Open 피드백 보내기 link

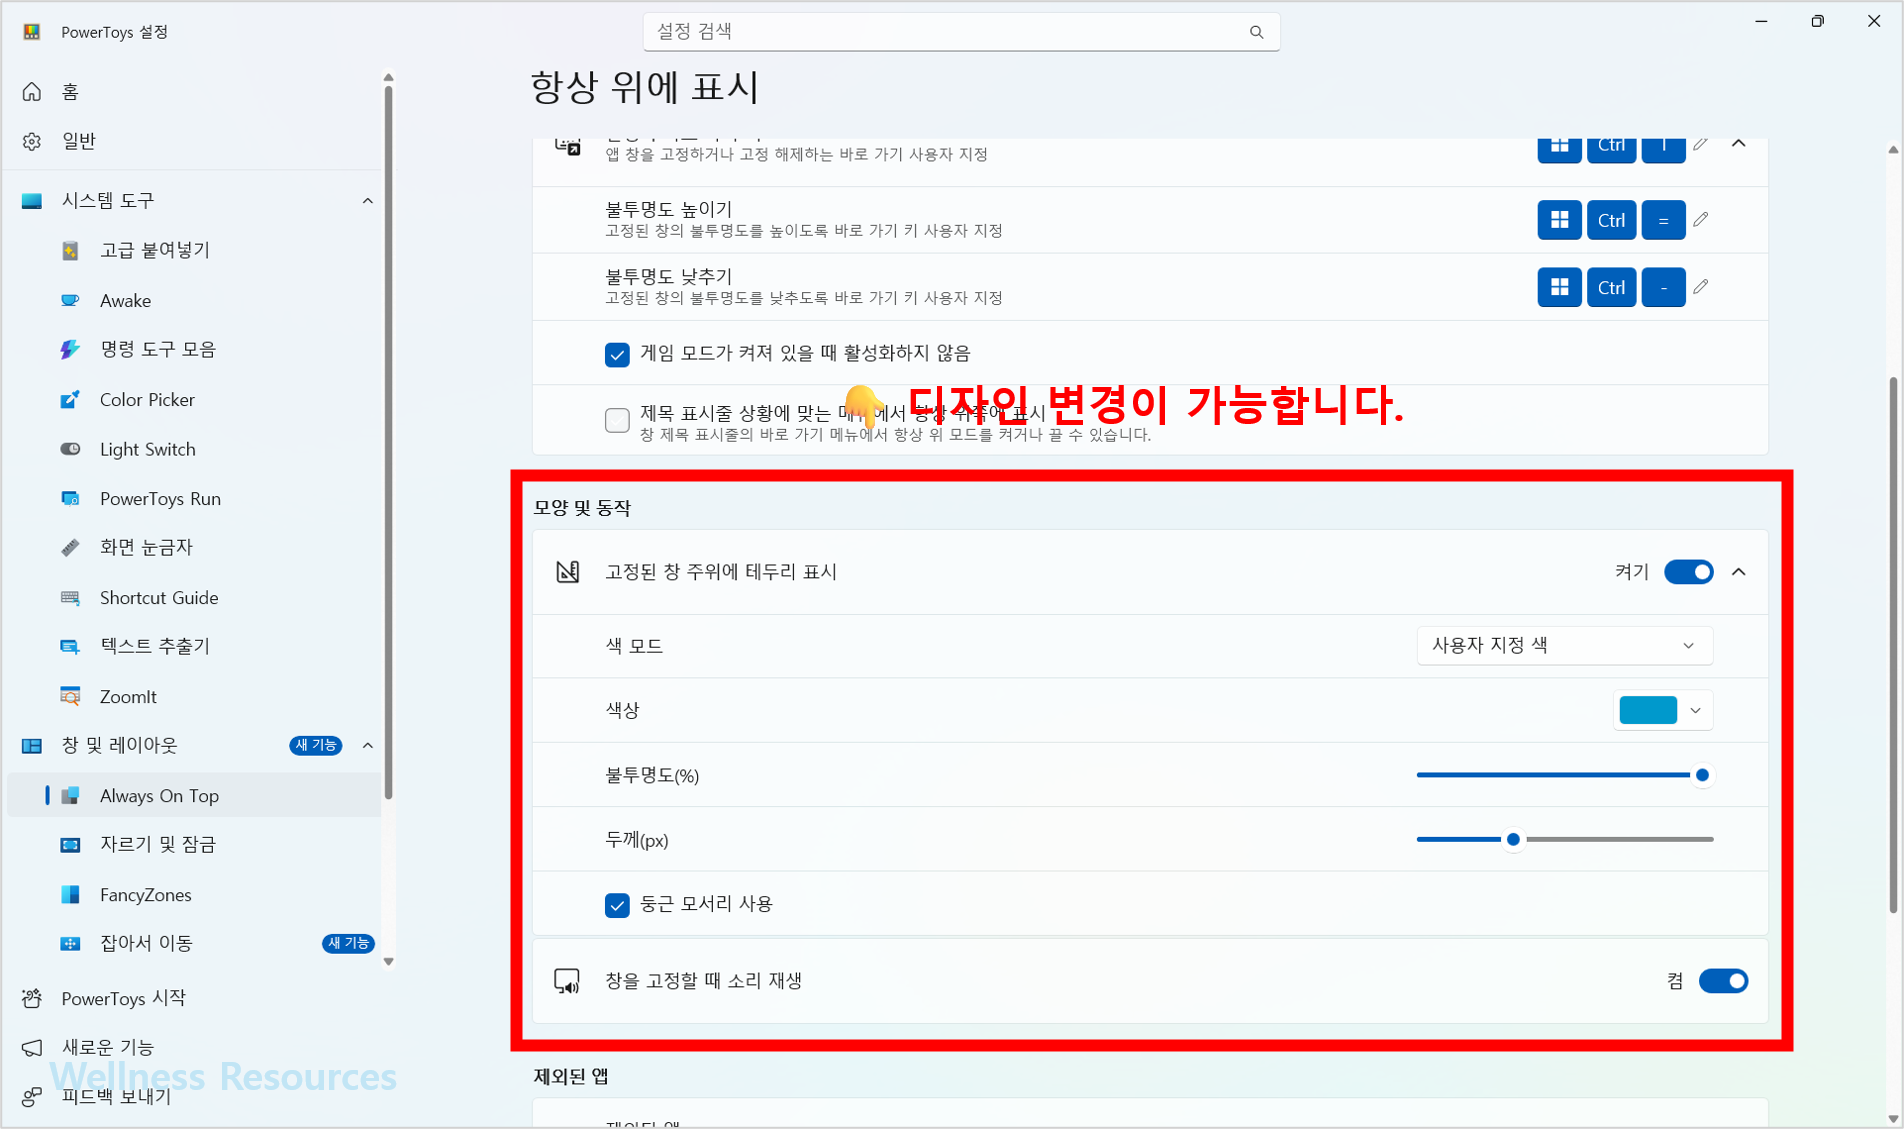(x=195, y=1097)
